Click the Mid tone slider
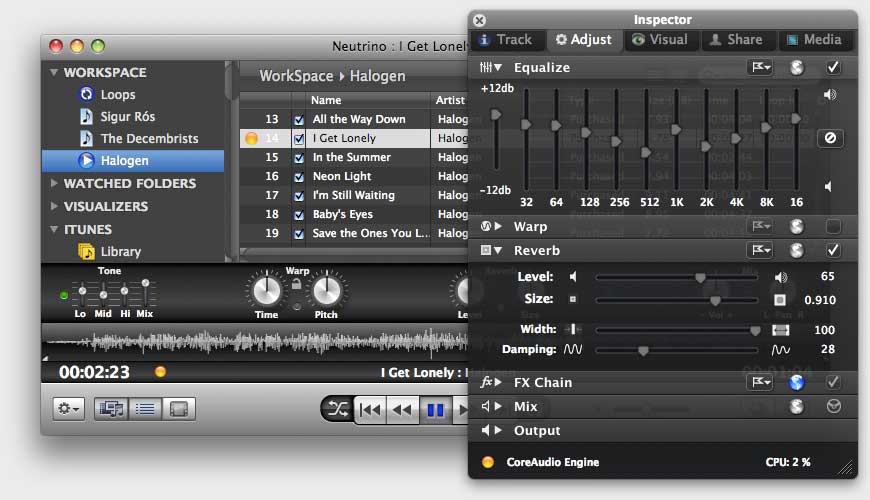The image size is (870, 500). click(103, 293)
